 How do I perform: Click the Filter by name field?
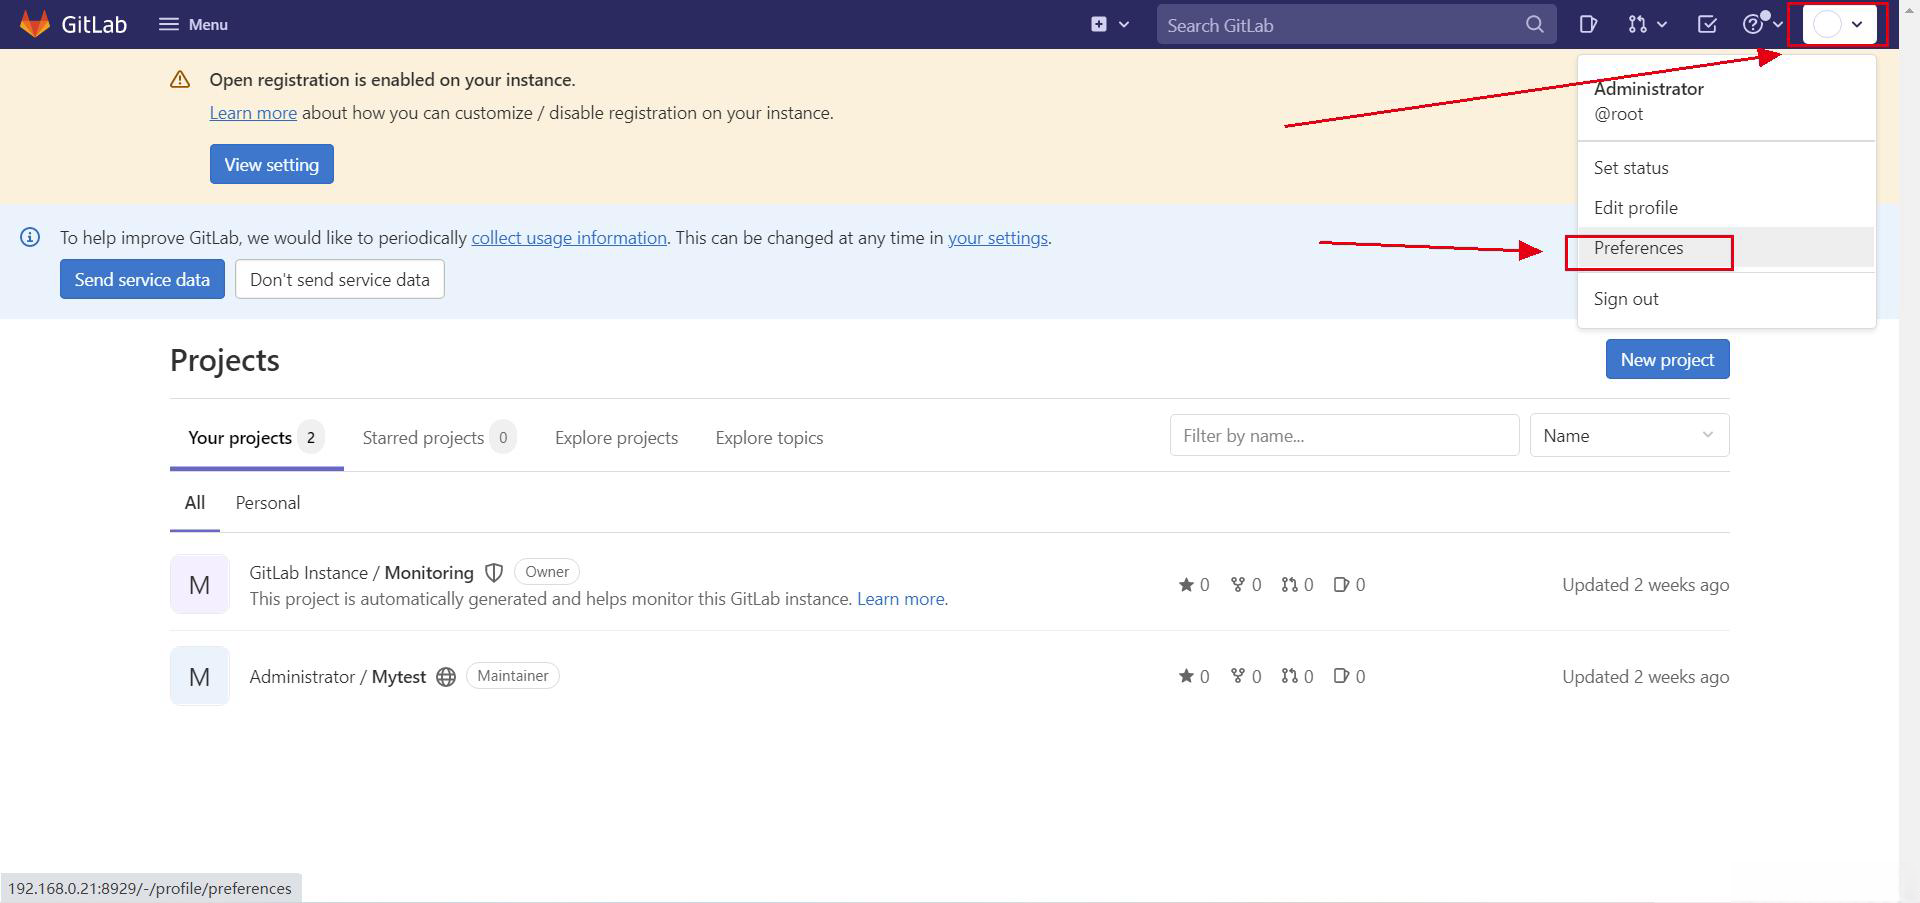[1344, 436]
